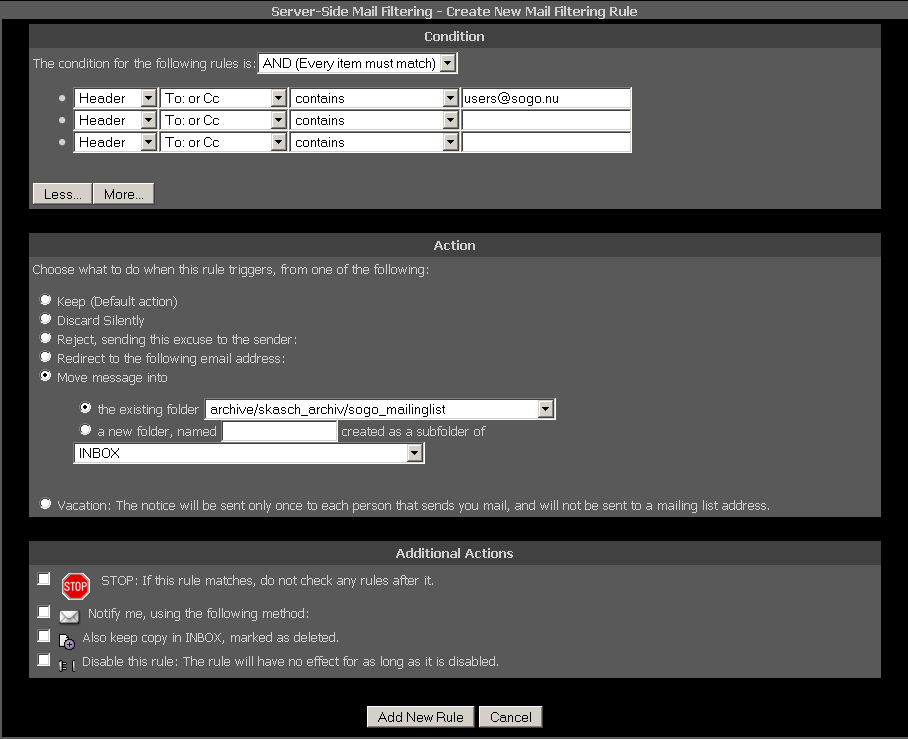Viewport: 908px width, 739px height.
Task: Enable the STOP rule checkbox
Action: coord(44,580)
